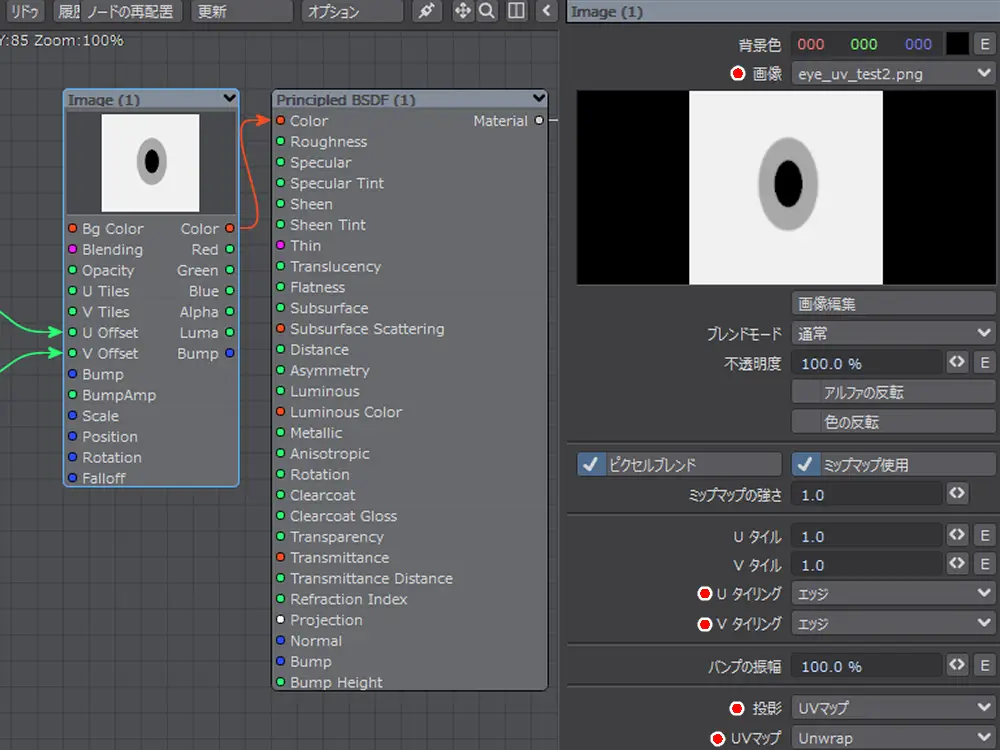Select the pan (four-arrow) icon

coord(462,11)
